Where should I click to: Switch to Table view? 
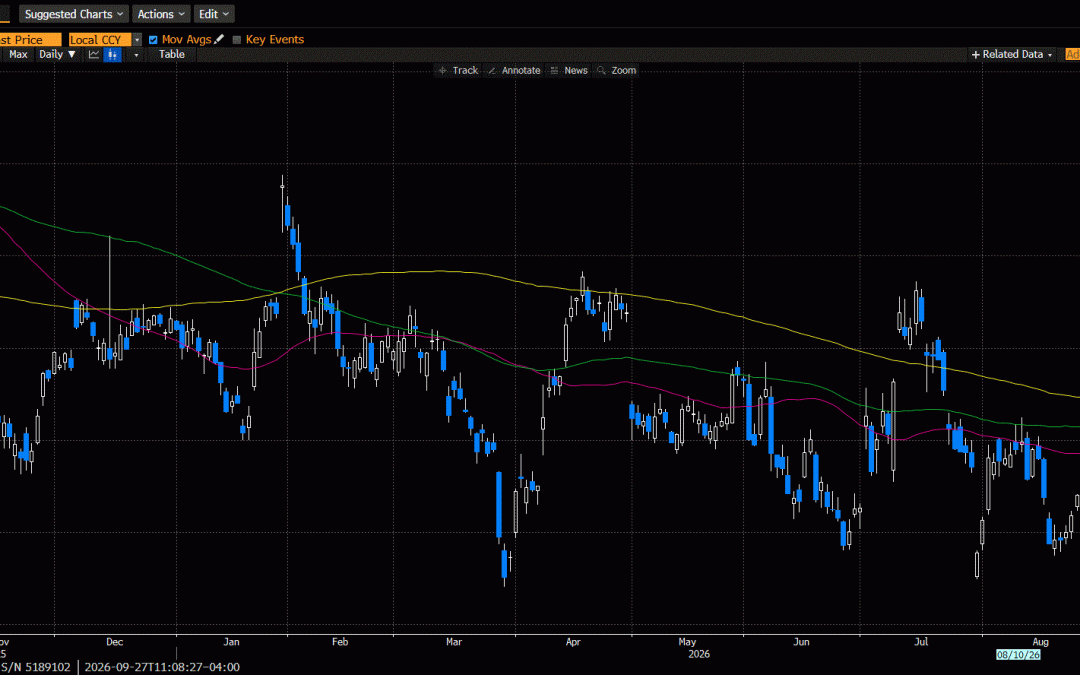point(172,54)
